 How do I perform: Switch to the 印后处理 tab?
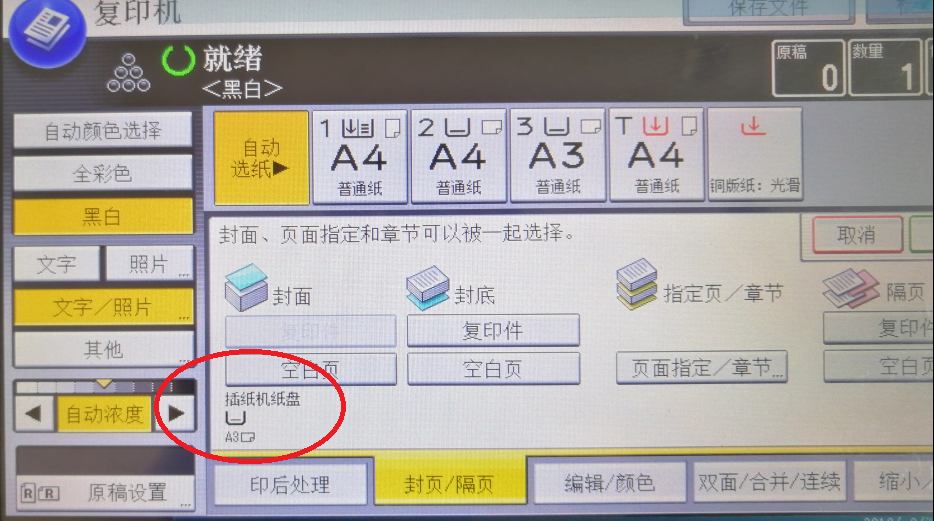click(x=290, y=483)
